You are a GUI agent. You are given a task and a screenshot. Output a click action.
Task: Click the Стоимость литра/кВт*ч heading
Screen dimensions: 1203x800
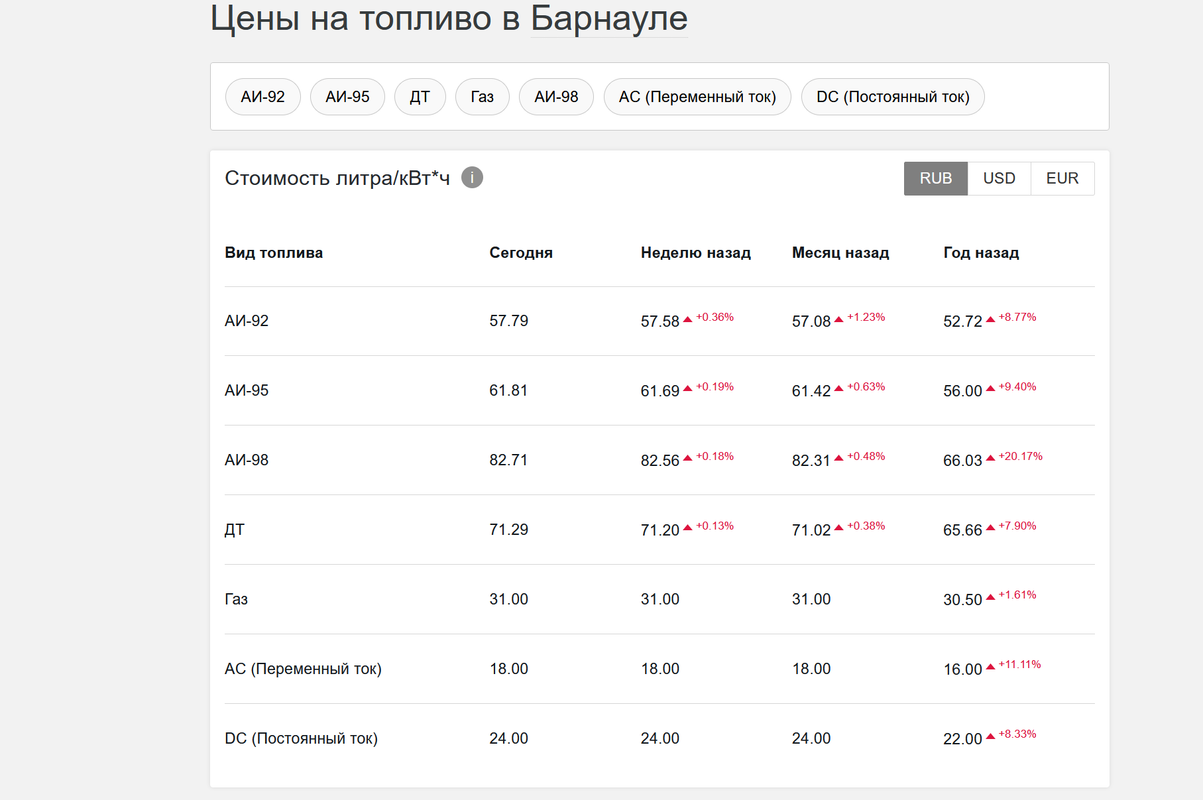pos(337,178)
